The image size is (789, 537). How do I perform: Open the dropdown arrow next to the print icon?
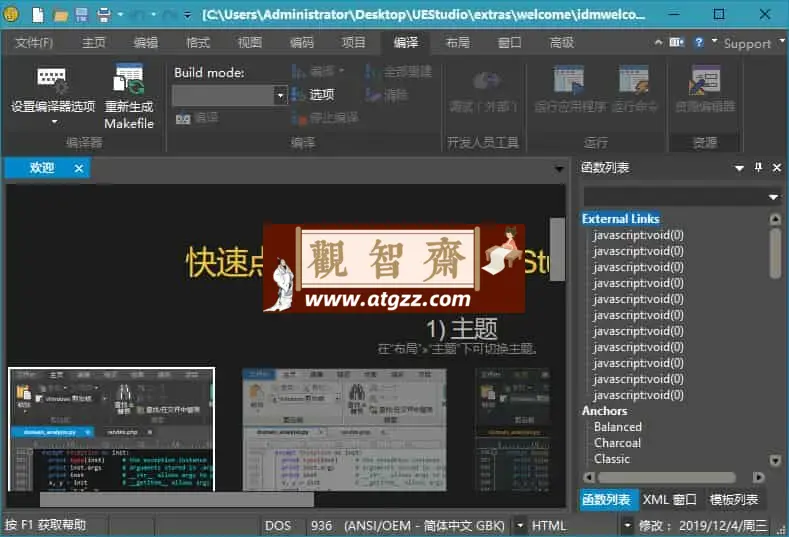(x=120, y=15)
